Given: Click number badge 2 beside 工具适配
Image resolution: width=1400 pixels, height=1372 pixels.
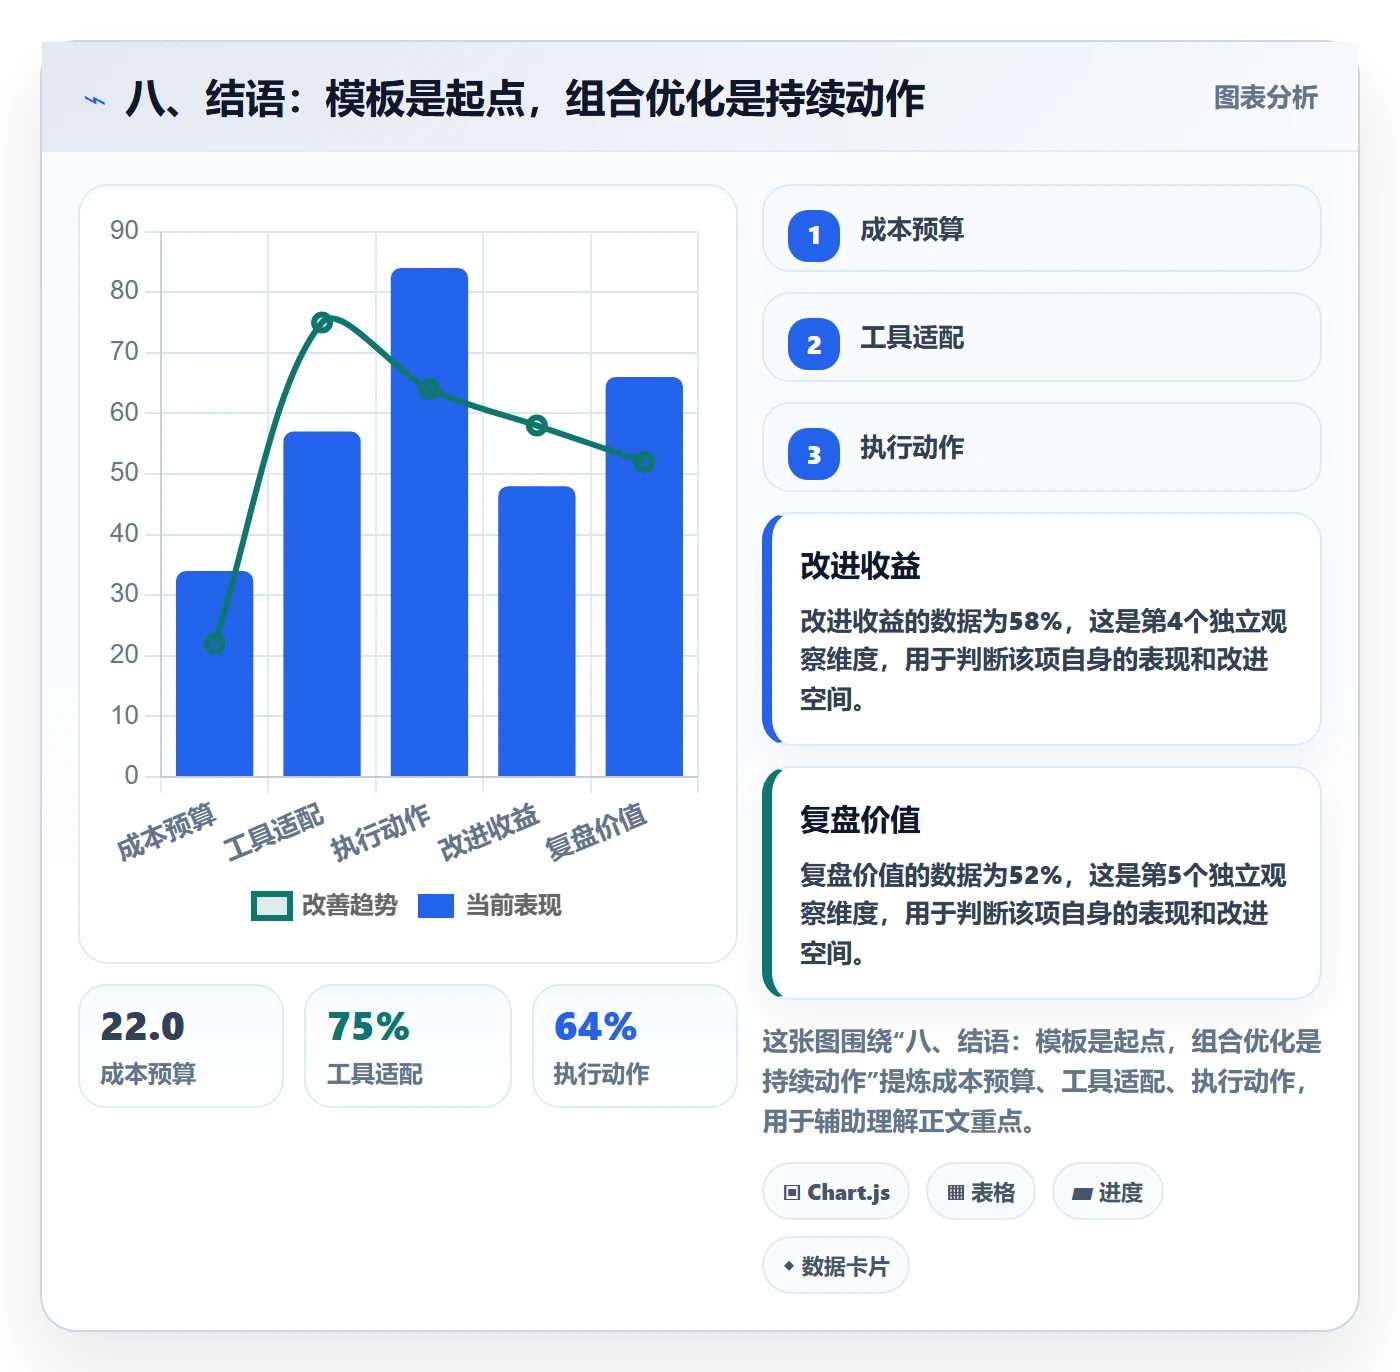Looking at the screenshot, I should click(814, 344).
